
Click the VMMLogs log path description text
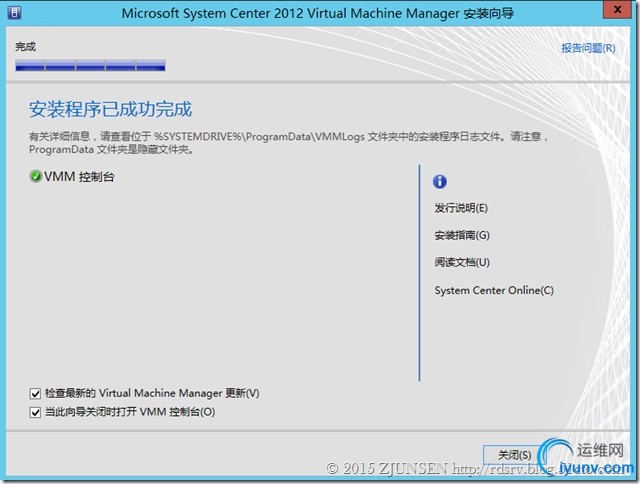(288, 142)
